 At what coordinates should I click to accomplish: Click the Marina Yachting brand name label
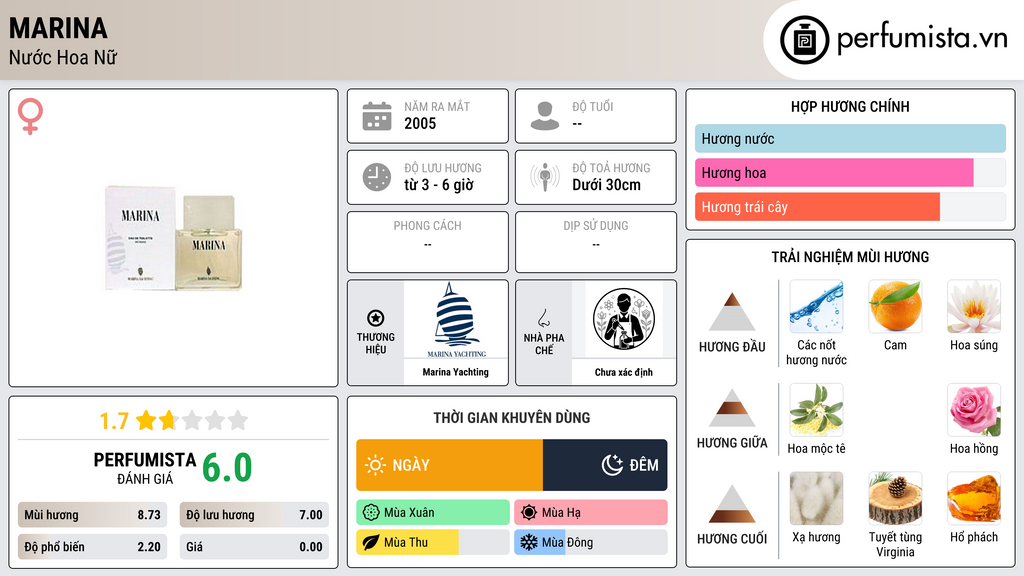(455, 372)
